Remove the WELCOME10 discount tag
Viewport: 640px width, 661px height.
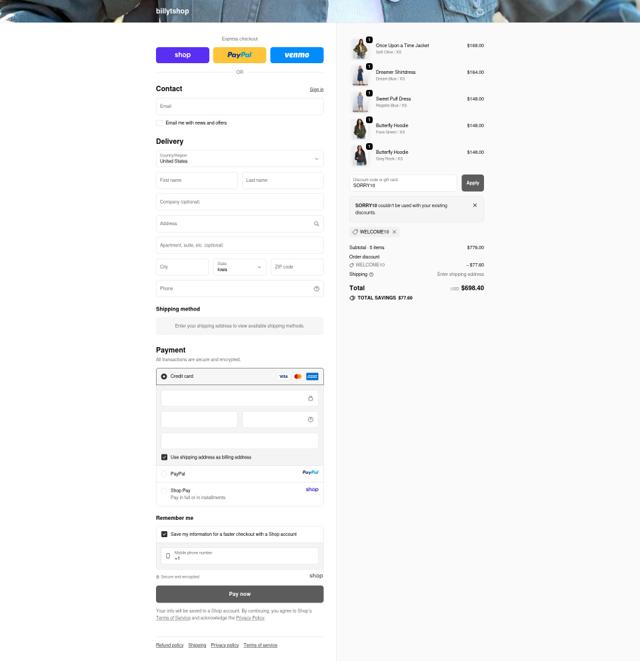click(395, 232)
